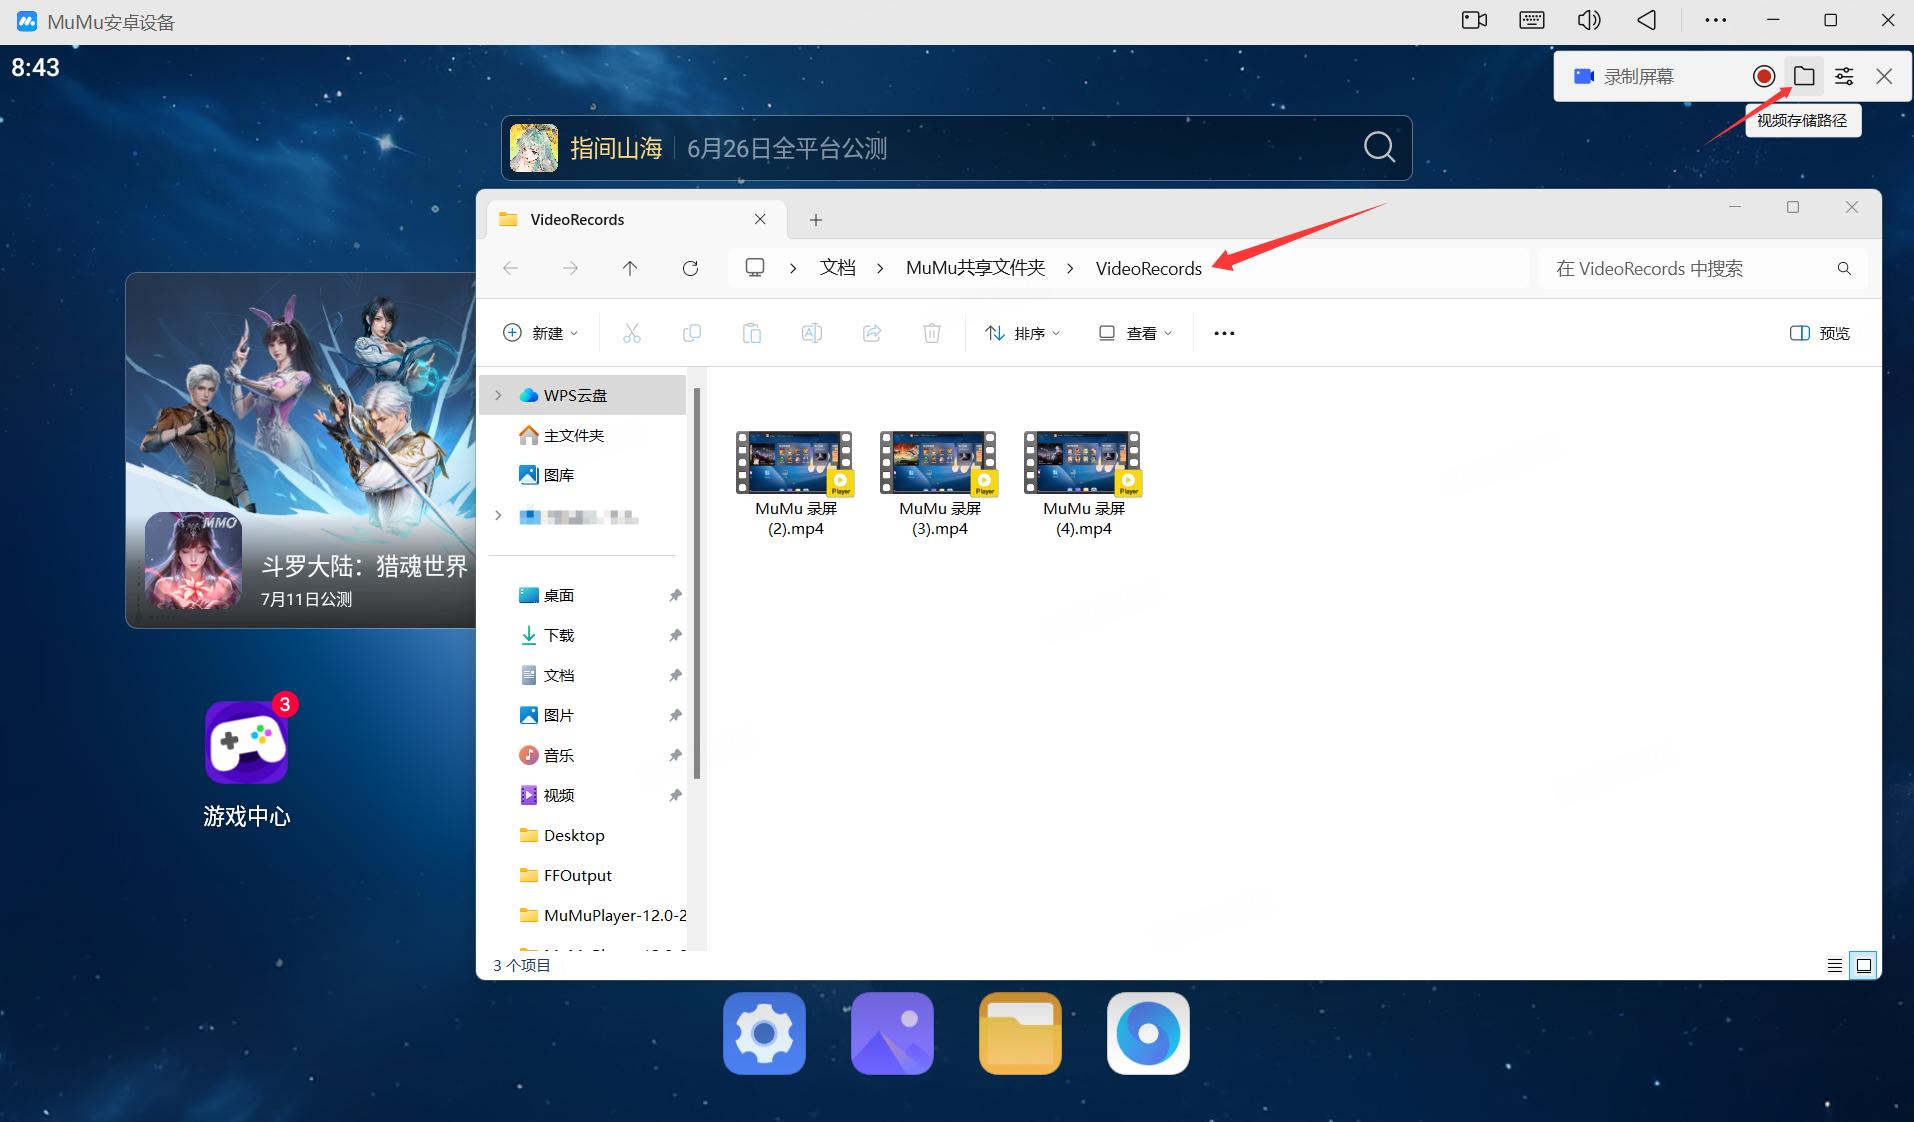Open screen recording settings sliders icon
Viewport: 1914px width, 1122px height.
pyautogui.click(x=1844, y=76)
